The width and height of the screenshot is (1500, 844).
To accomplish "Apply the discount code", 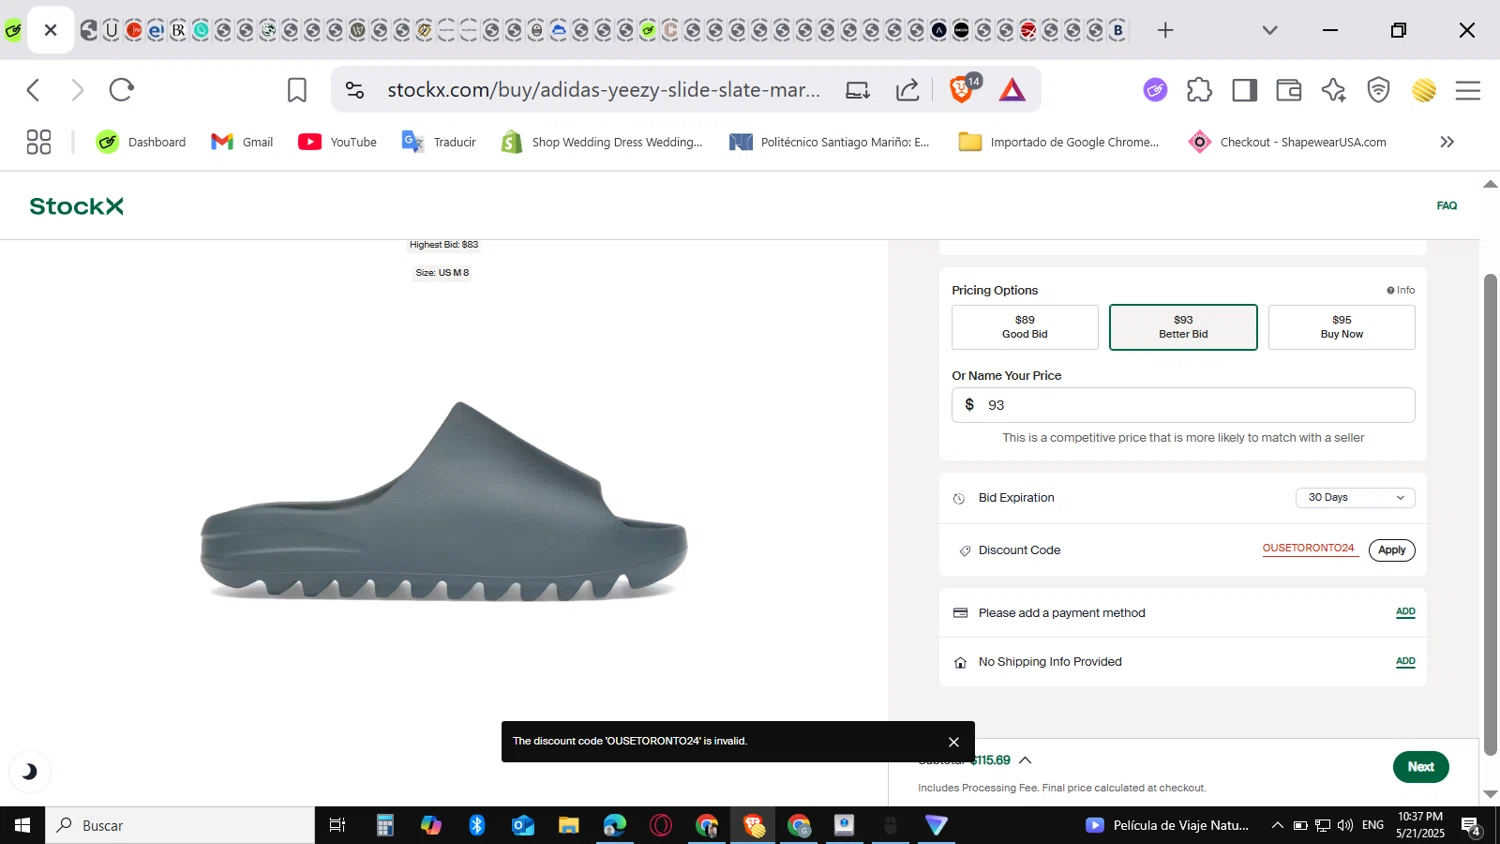I will point(1391,550).
